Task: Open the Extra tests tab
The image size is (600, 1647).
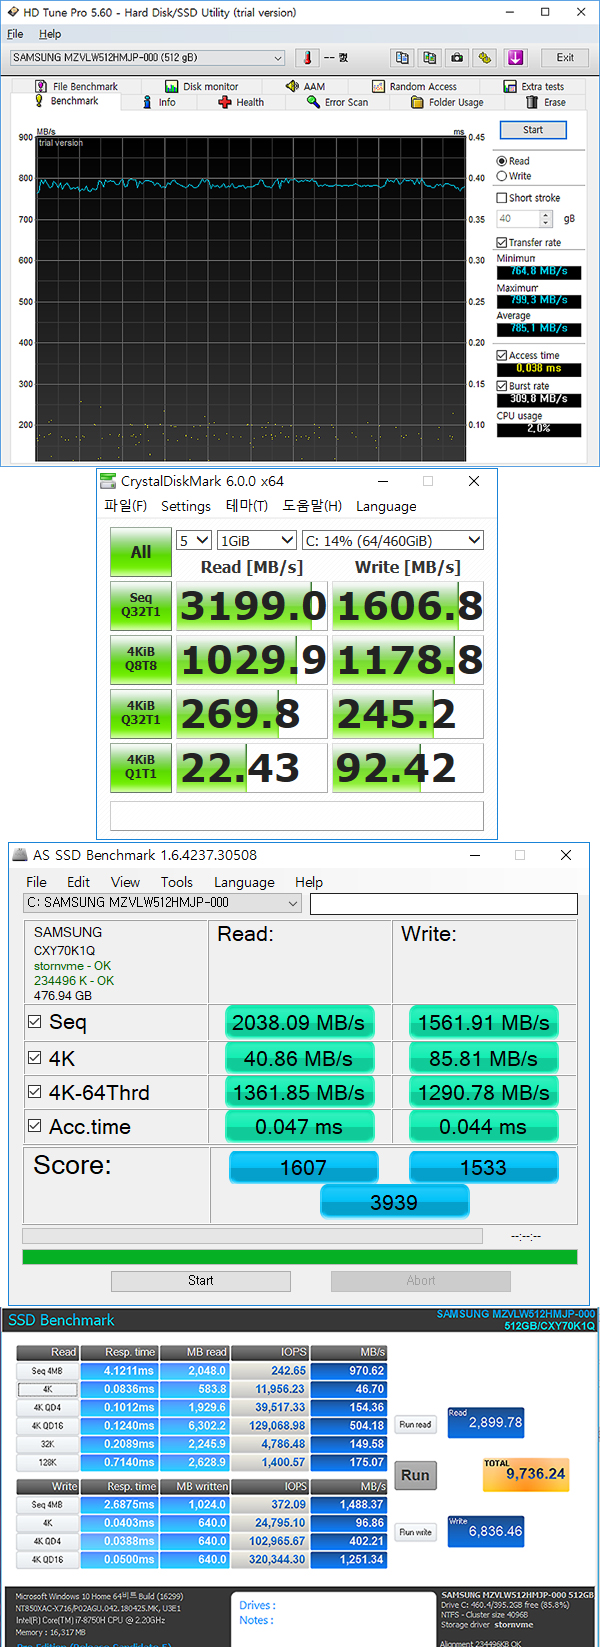Action: (534, 87)
